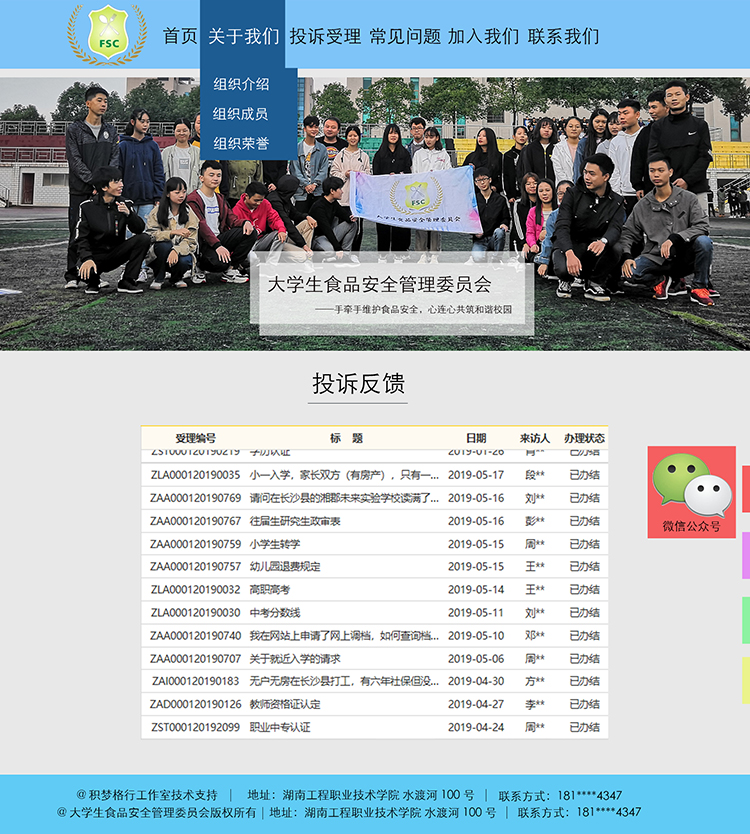The image size is (750, 834).
Task: Click the date 2019-05-14
Action: pos(476,590)
